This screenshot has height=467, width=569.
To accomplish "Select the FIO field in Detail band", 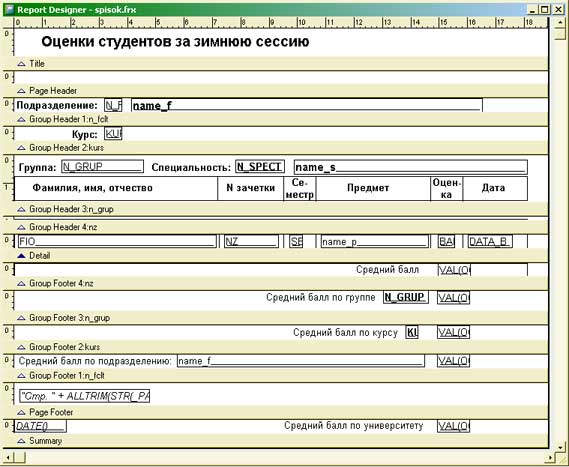I will click(117, 241).
